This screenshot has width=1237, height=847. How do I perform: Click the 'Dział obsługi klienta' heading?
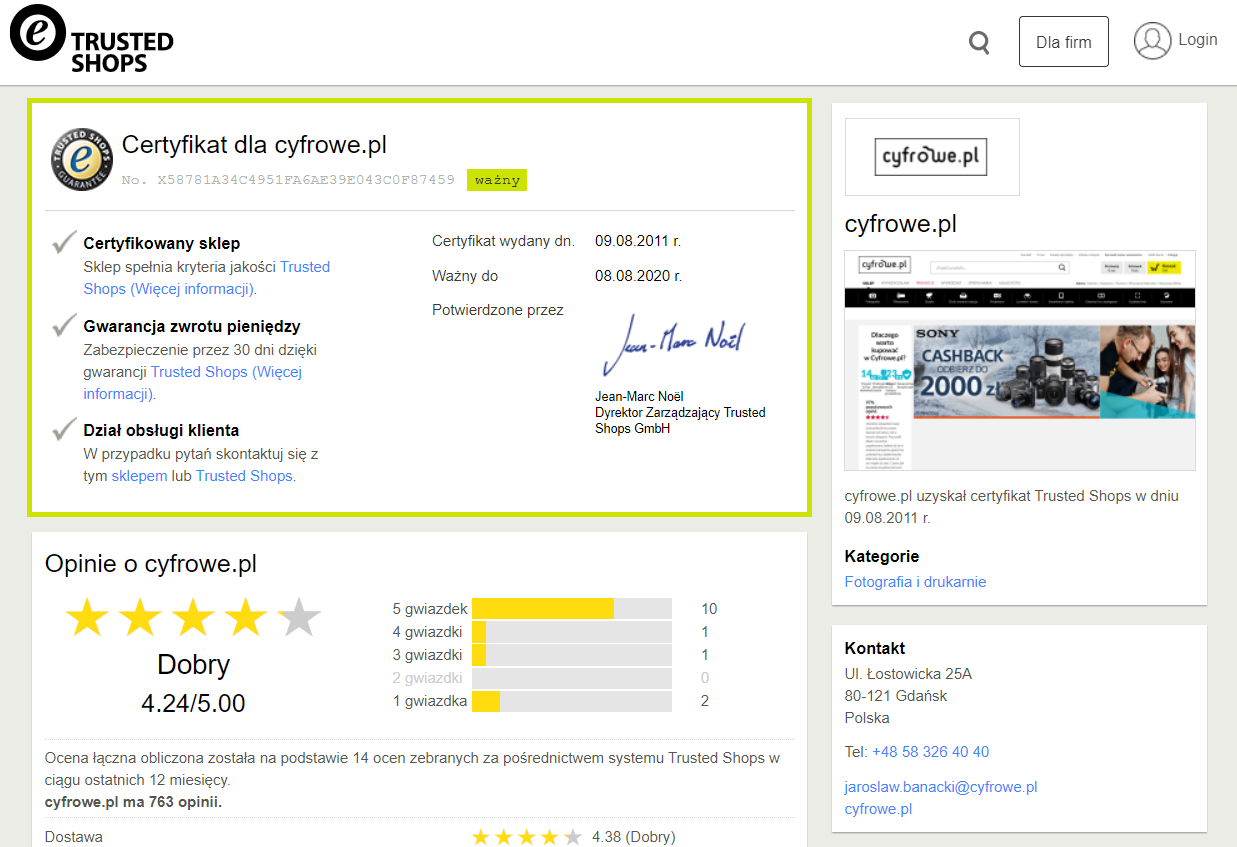161,431
